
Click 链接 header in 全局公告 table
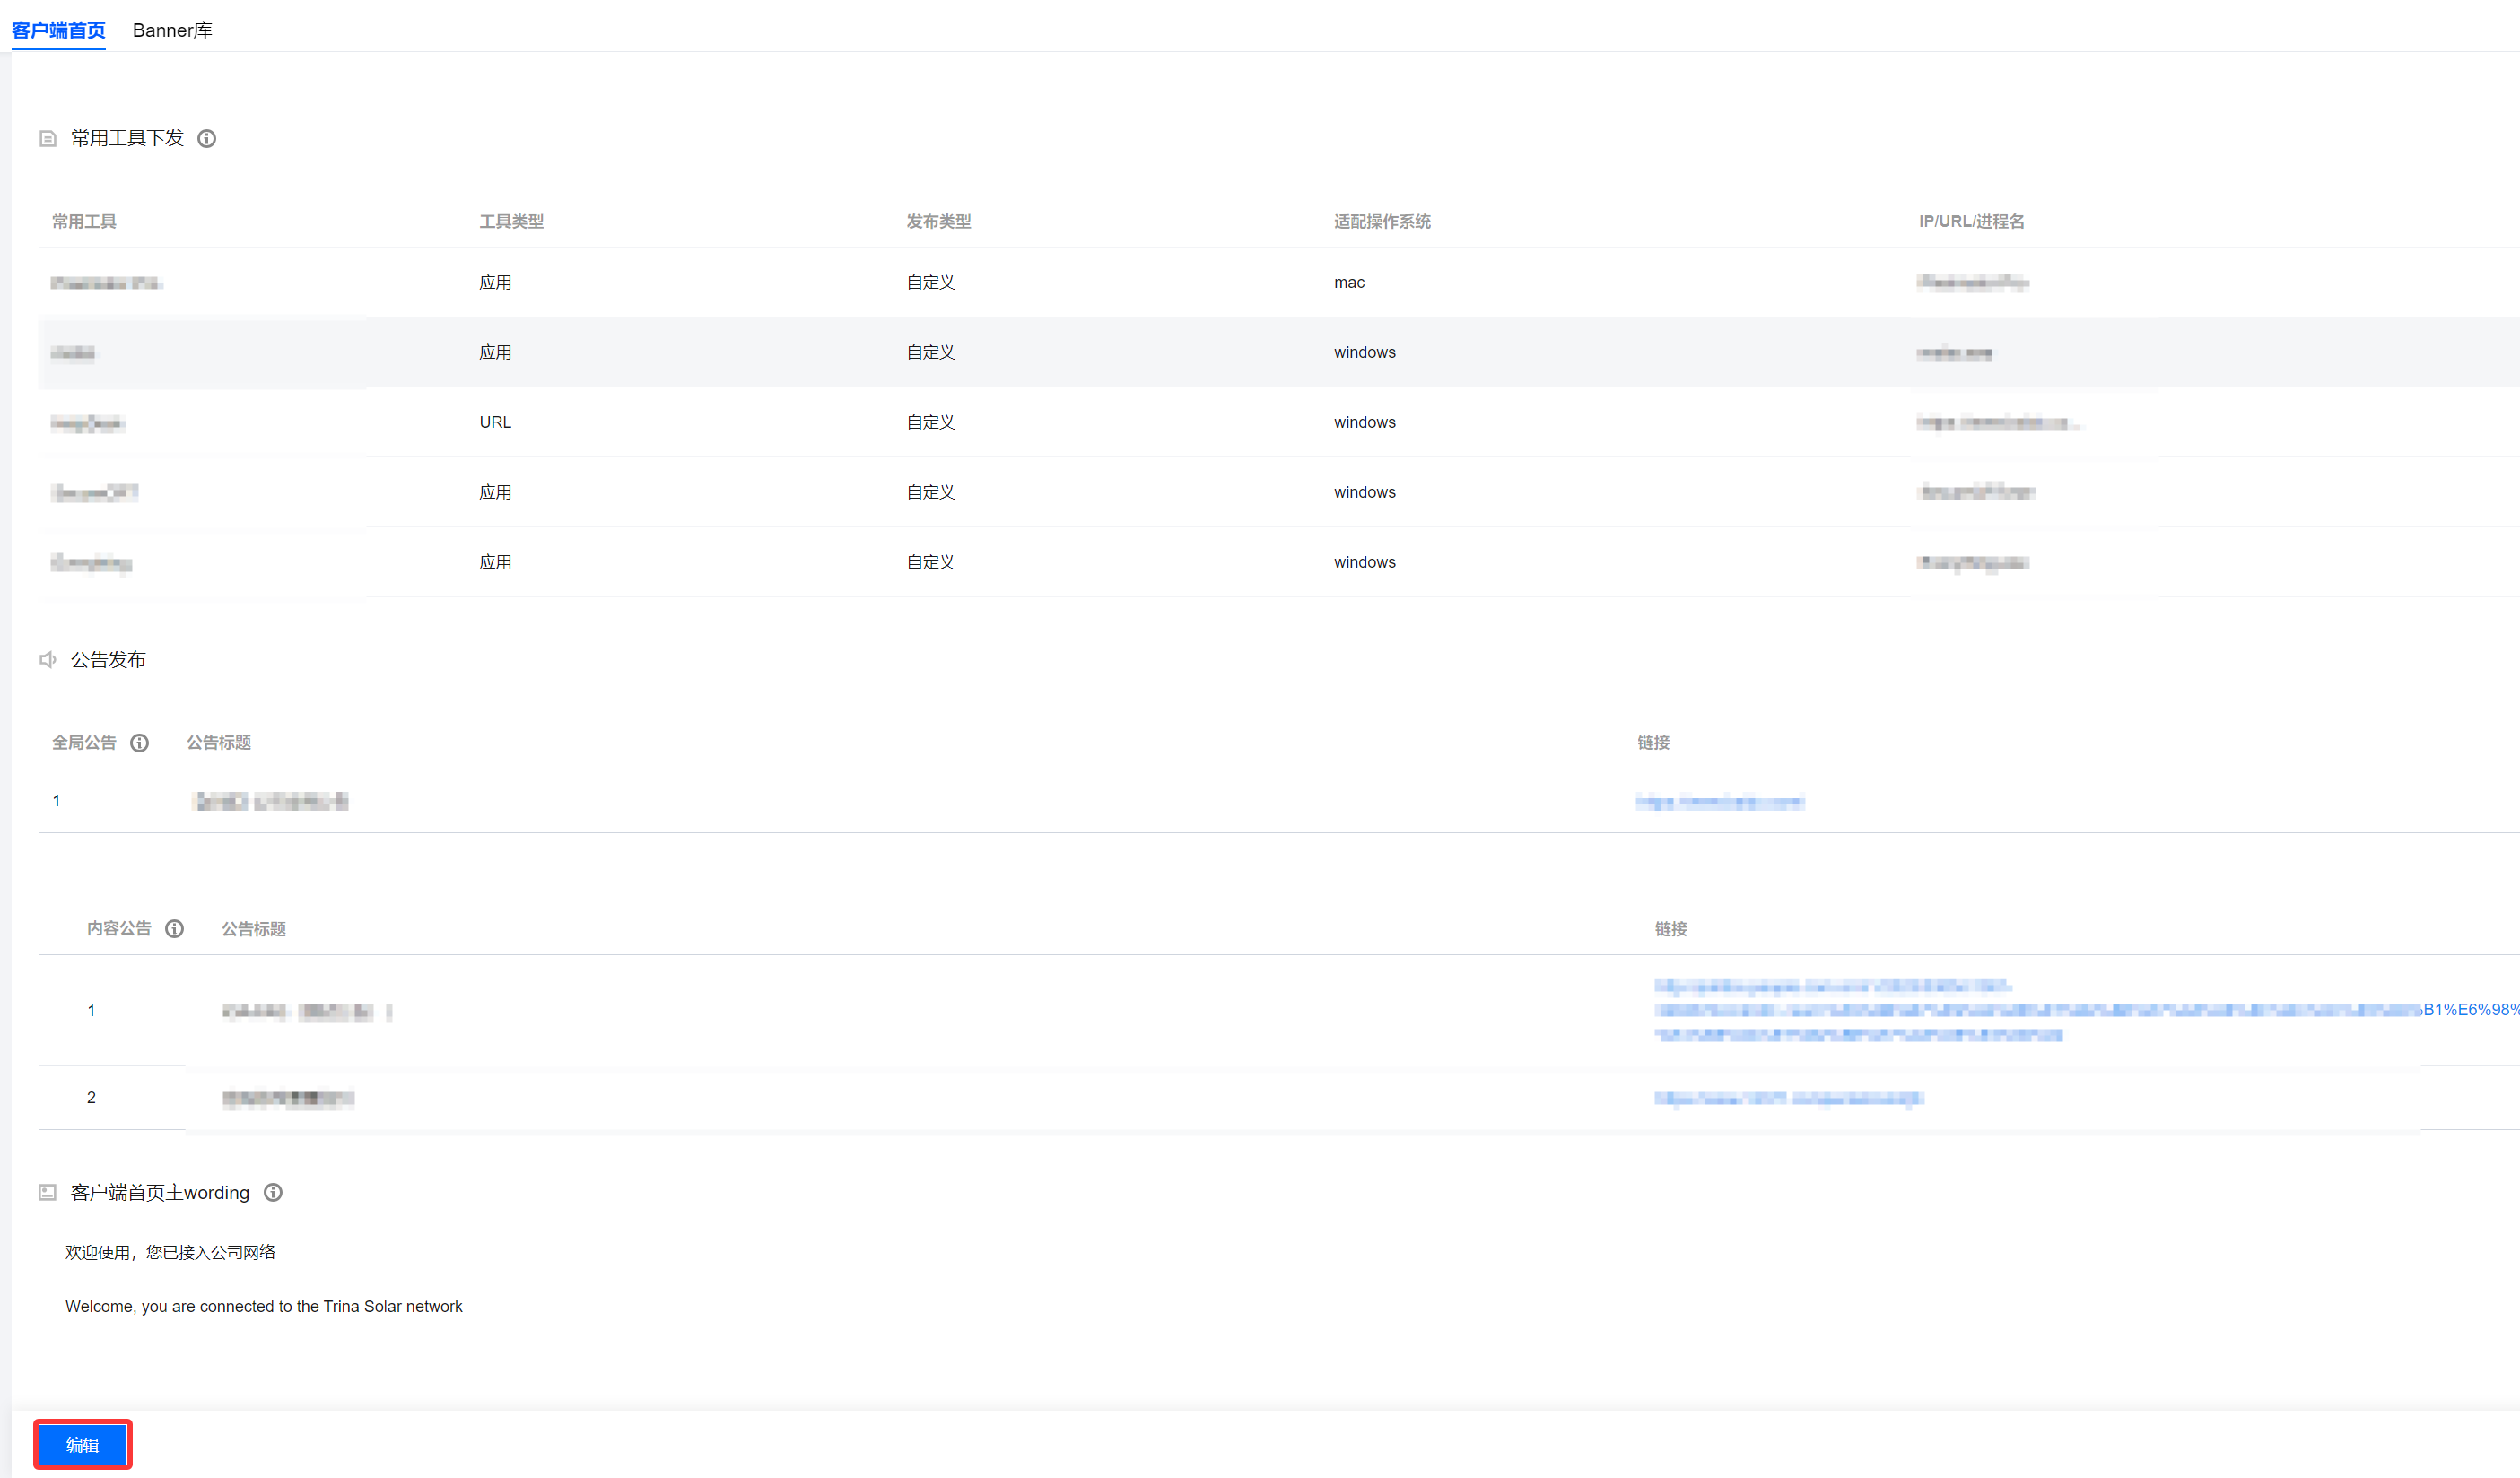1653,742
